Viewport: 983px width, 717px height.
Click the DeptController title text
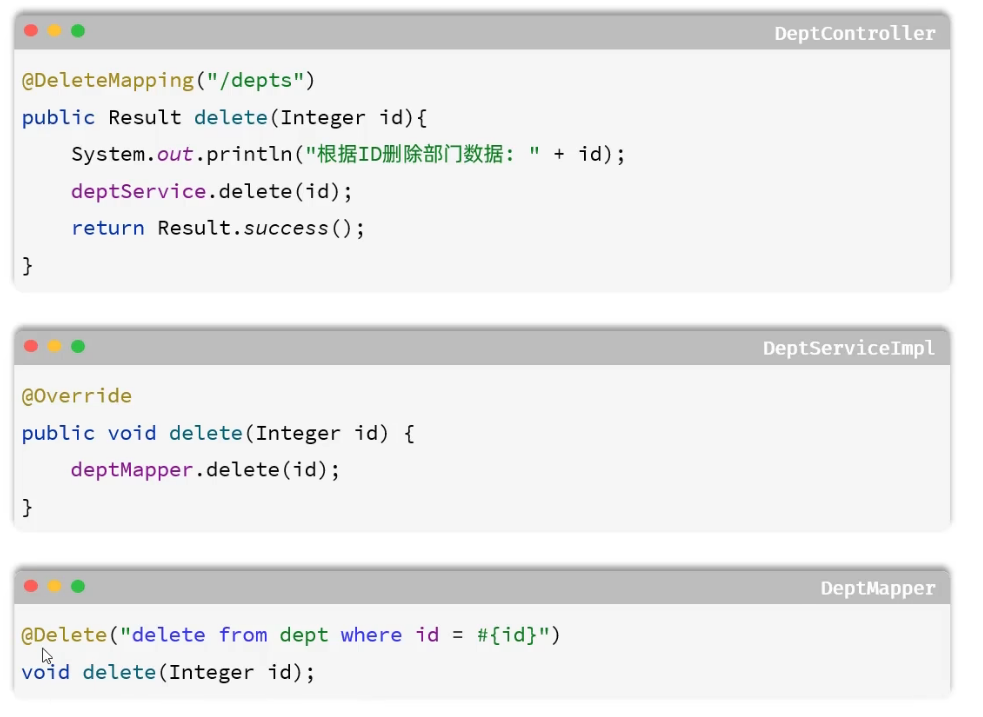pyautogui.click(x=854, y=33)
